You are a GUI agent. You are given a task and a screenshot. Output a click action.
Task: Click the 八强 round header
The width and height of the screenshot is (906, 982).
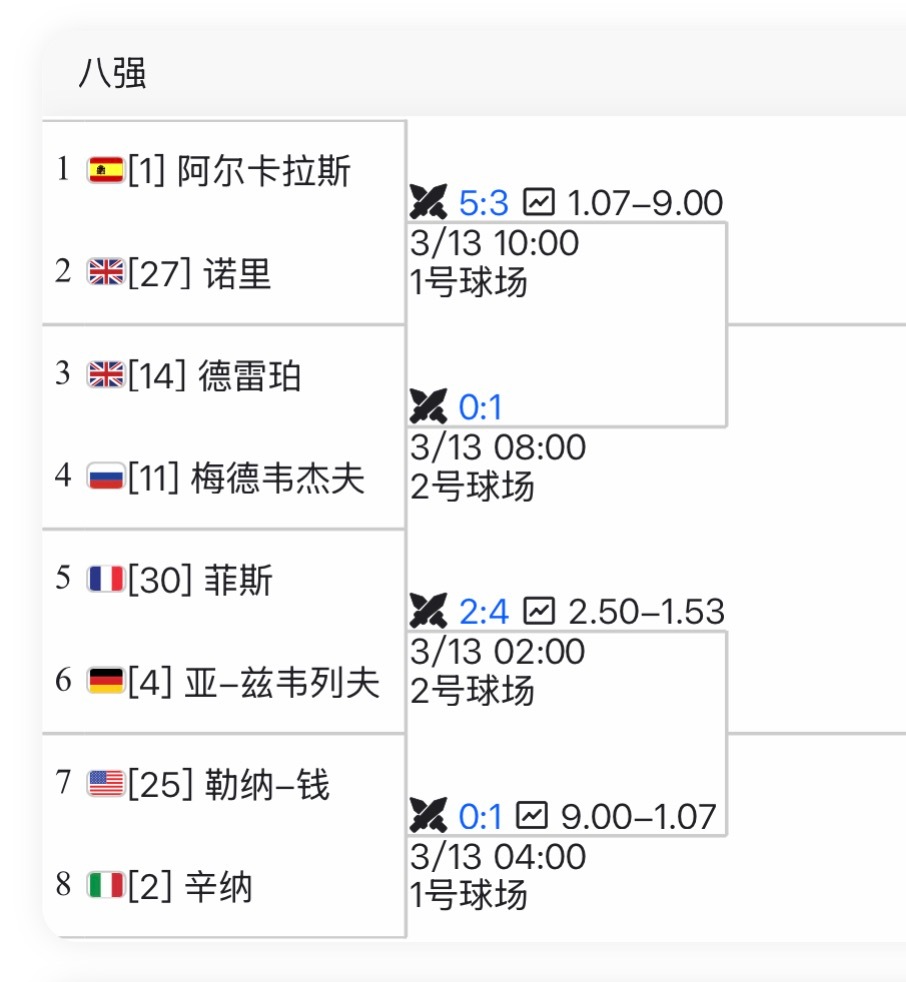[x=113, y=74]
